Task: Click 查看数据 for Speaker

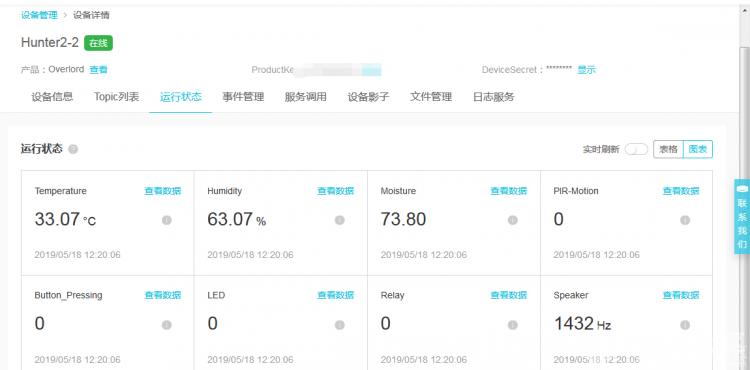Action: (681, 295)
